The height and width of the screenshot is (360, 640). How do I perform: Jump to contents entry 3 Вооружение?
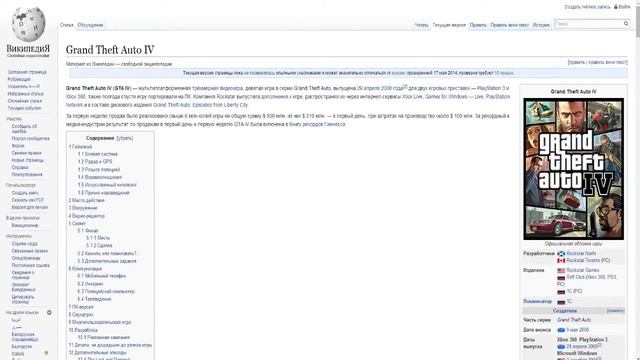pos(82,208)
